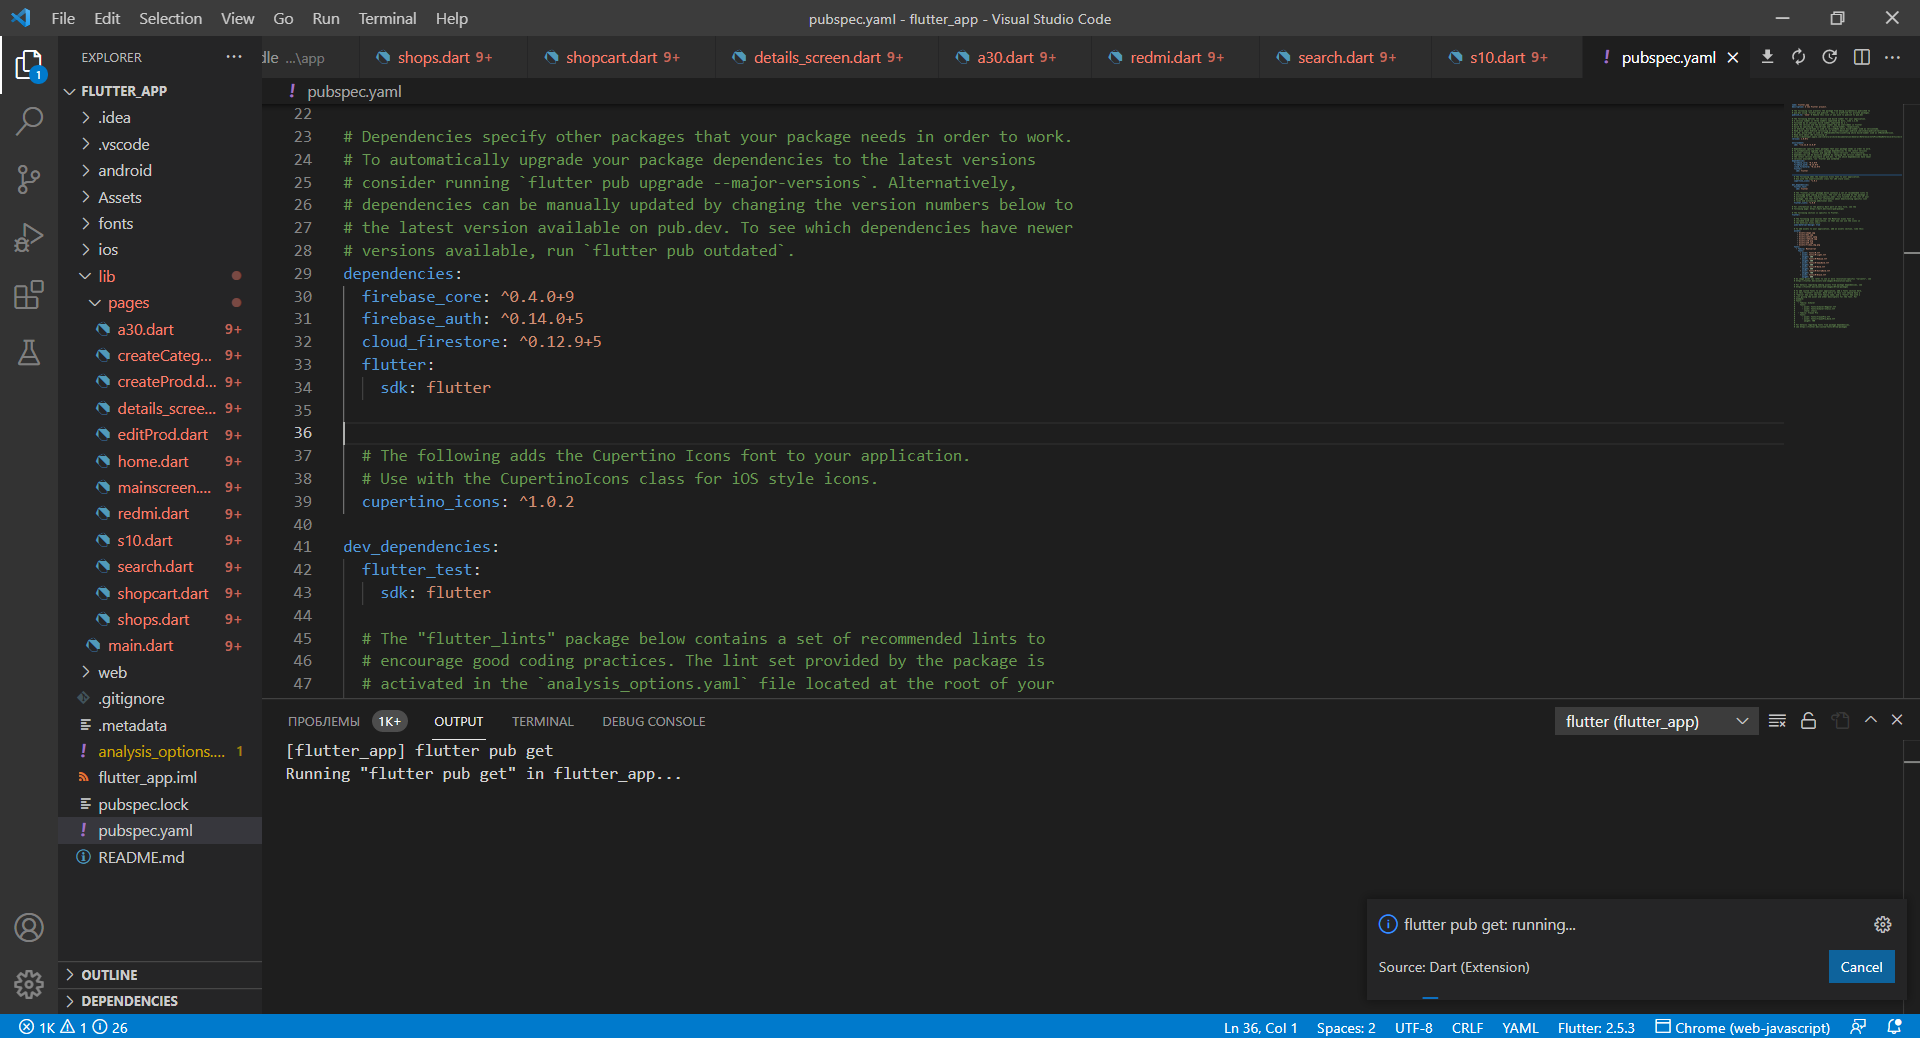Screen dimensions: 1920x1038
Task: Click Ln 36, Col 1 in status bar
Action: (1260, 1027)
